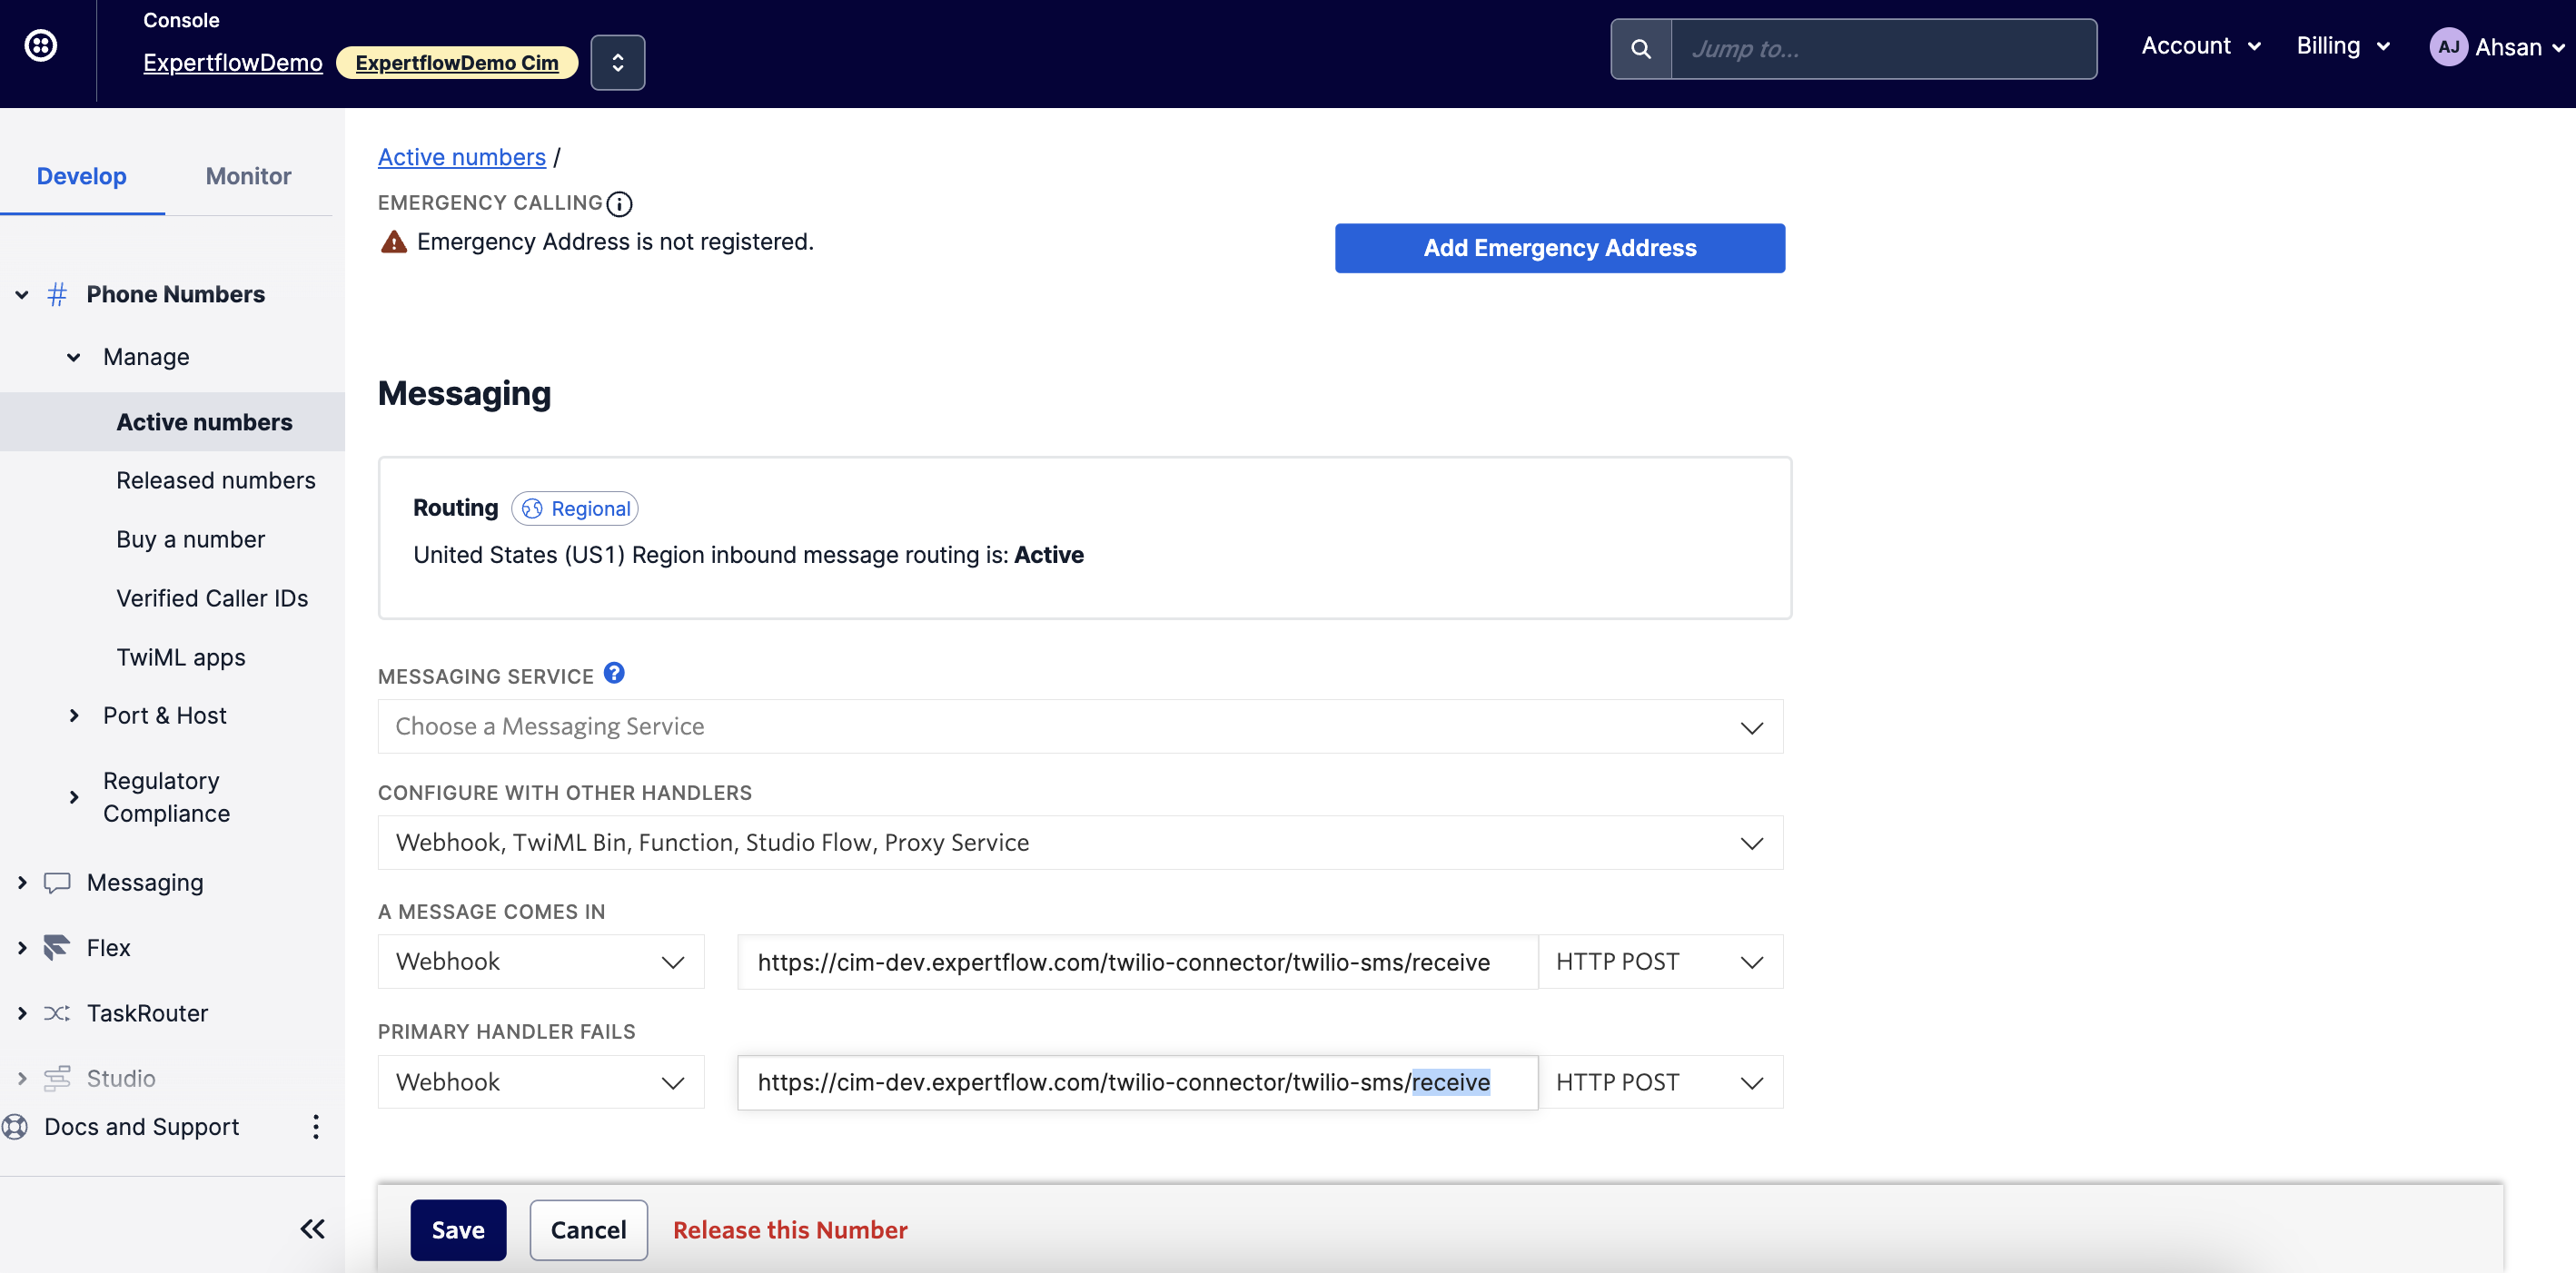Click the search magnifier icon

pyautogui.click(x=1640, y=49)
